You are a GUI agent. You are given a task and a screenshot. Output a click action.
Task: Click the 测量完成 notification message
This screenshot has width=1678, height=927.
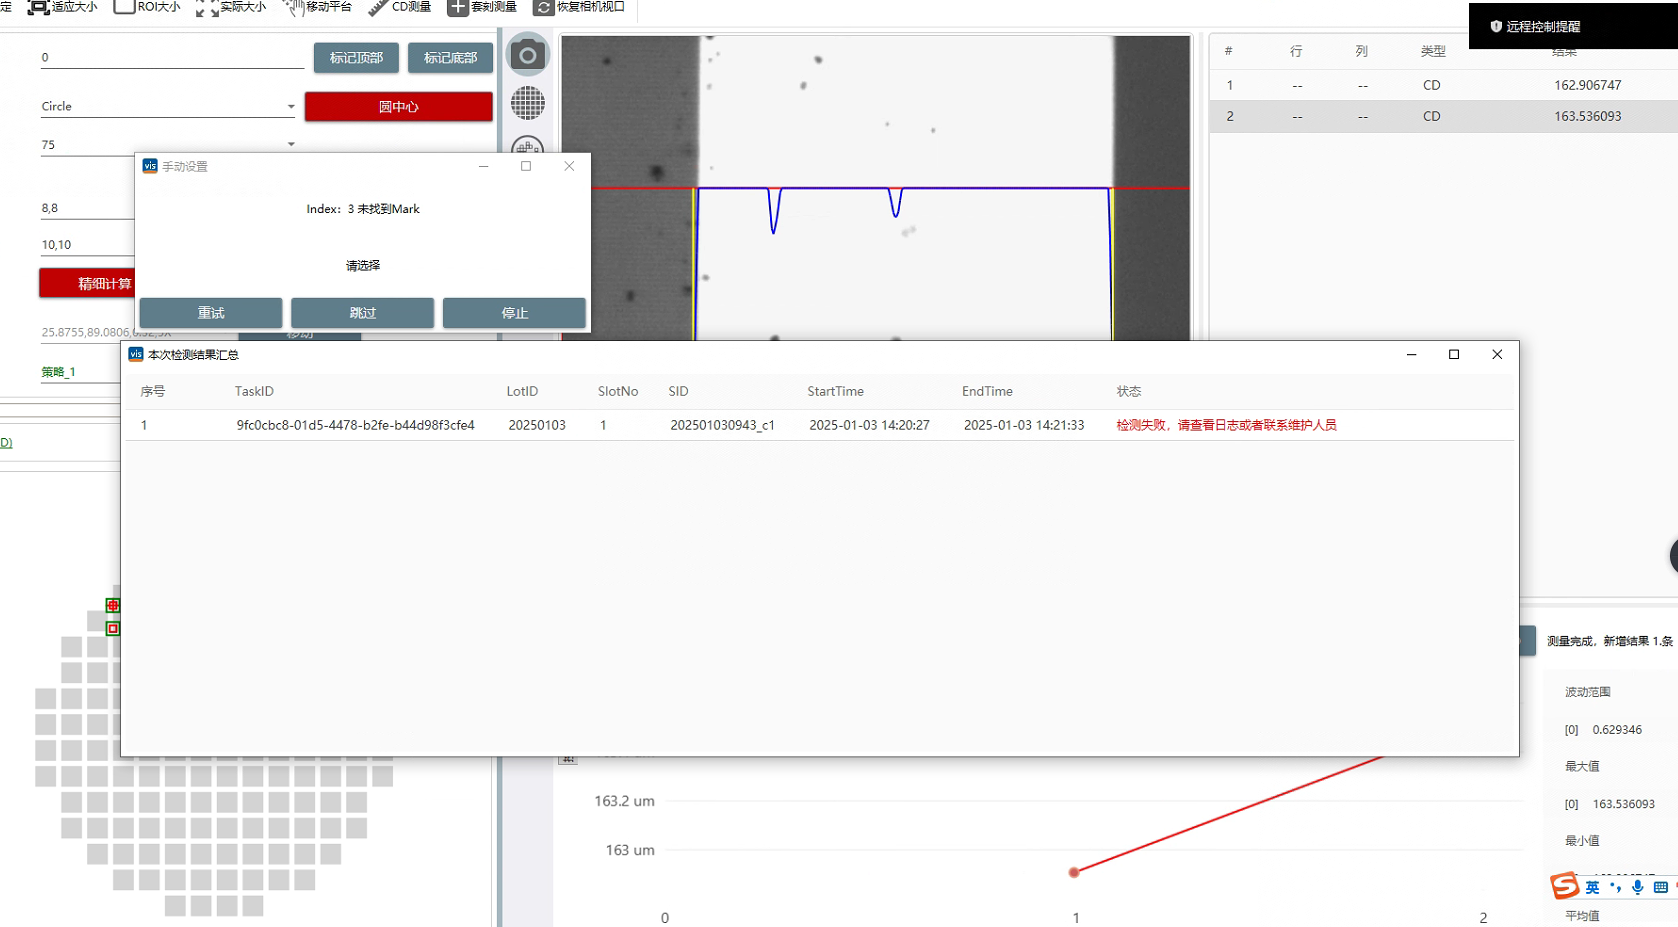pyautogui.click(x=1609, y=641)
